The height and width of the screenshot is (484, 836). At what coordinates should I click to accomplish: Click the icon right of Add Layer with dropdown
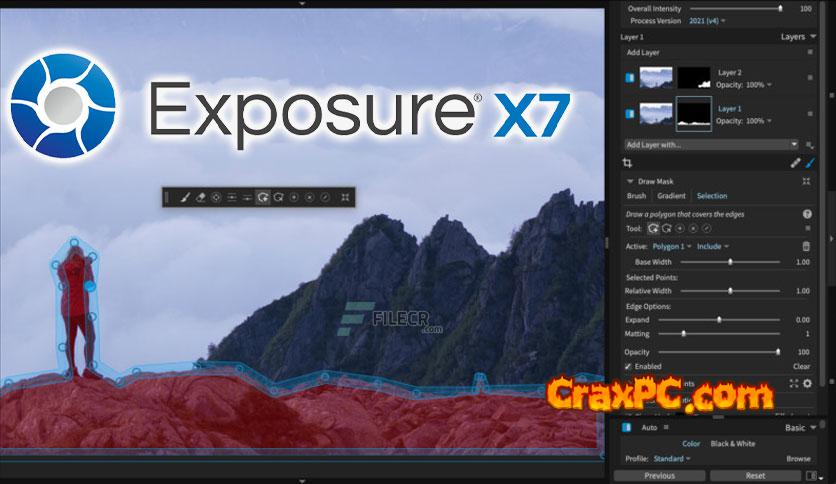(x=810, y=145)
